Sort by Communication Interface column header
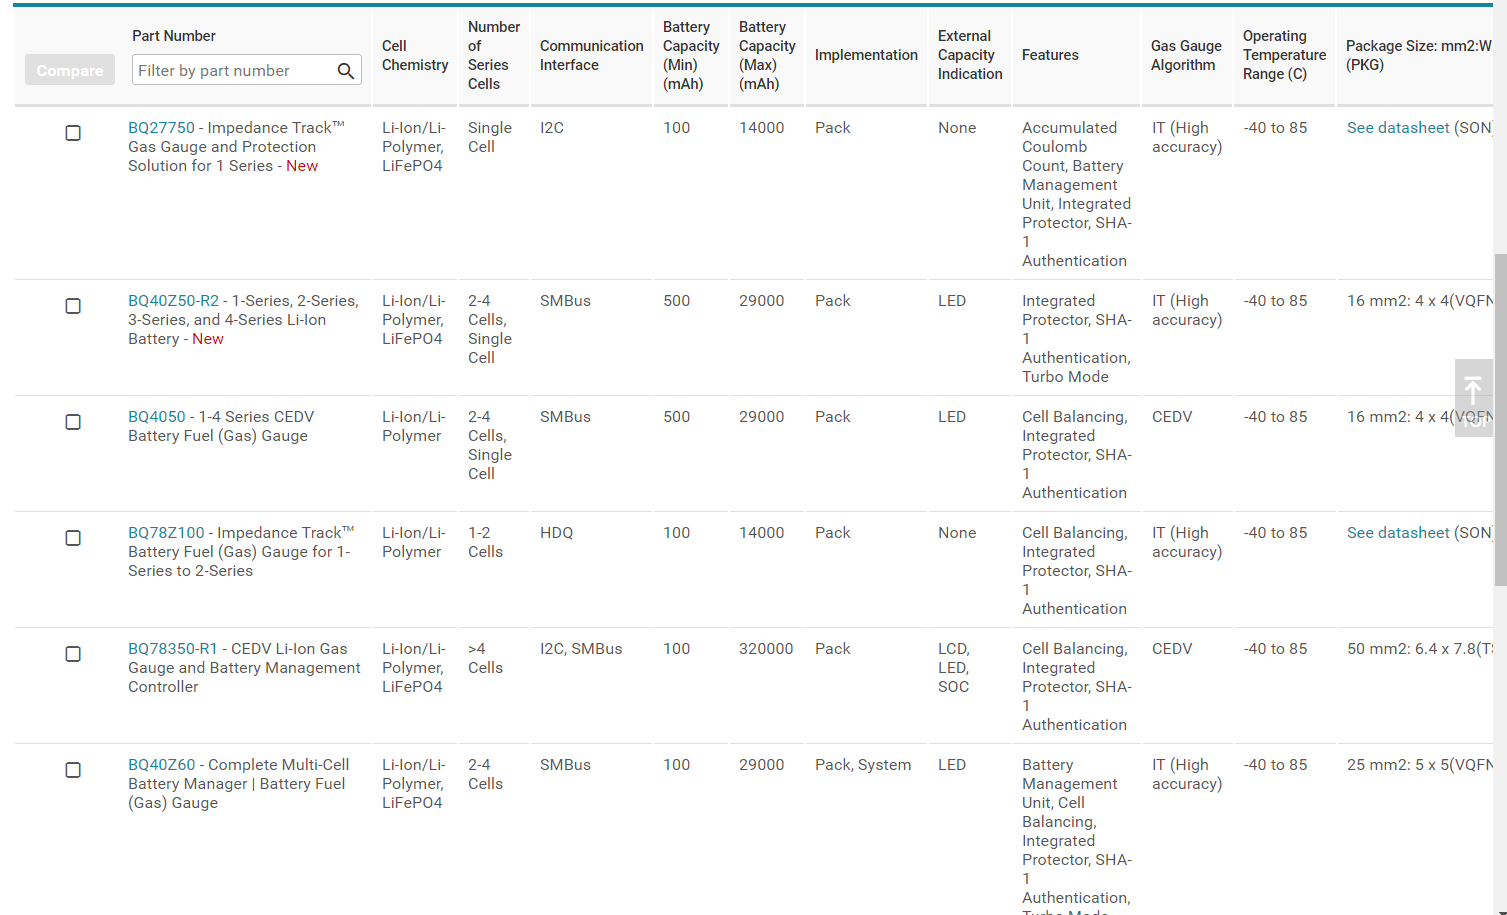Viewport: 1507px width, 915px height. click(592, 55)
